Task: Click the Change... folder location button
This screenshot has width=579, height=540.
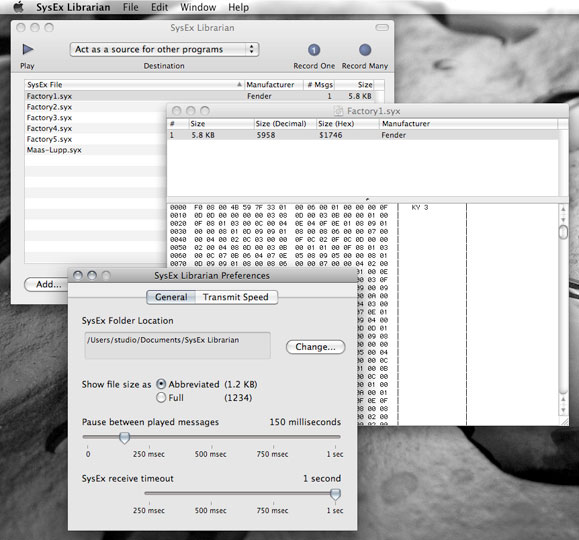Action: point(315,347)
